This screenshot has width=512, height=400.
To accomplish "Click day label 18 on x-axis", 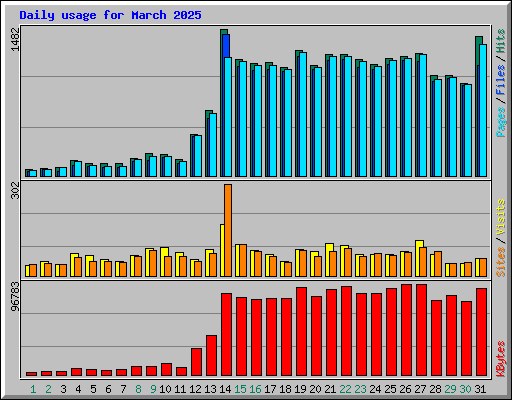I will (x=285, y=389).
